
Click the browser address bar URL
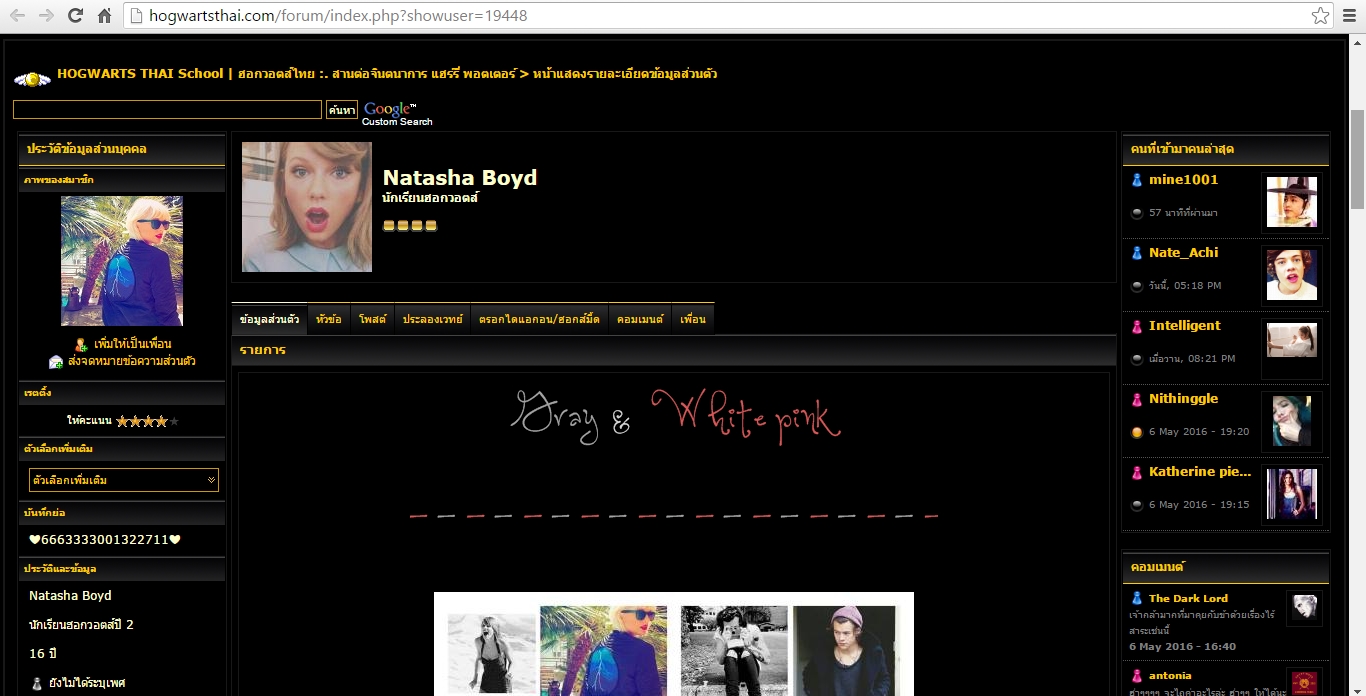338,16
